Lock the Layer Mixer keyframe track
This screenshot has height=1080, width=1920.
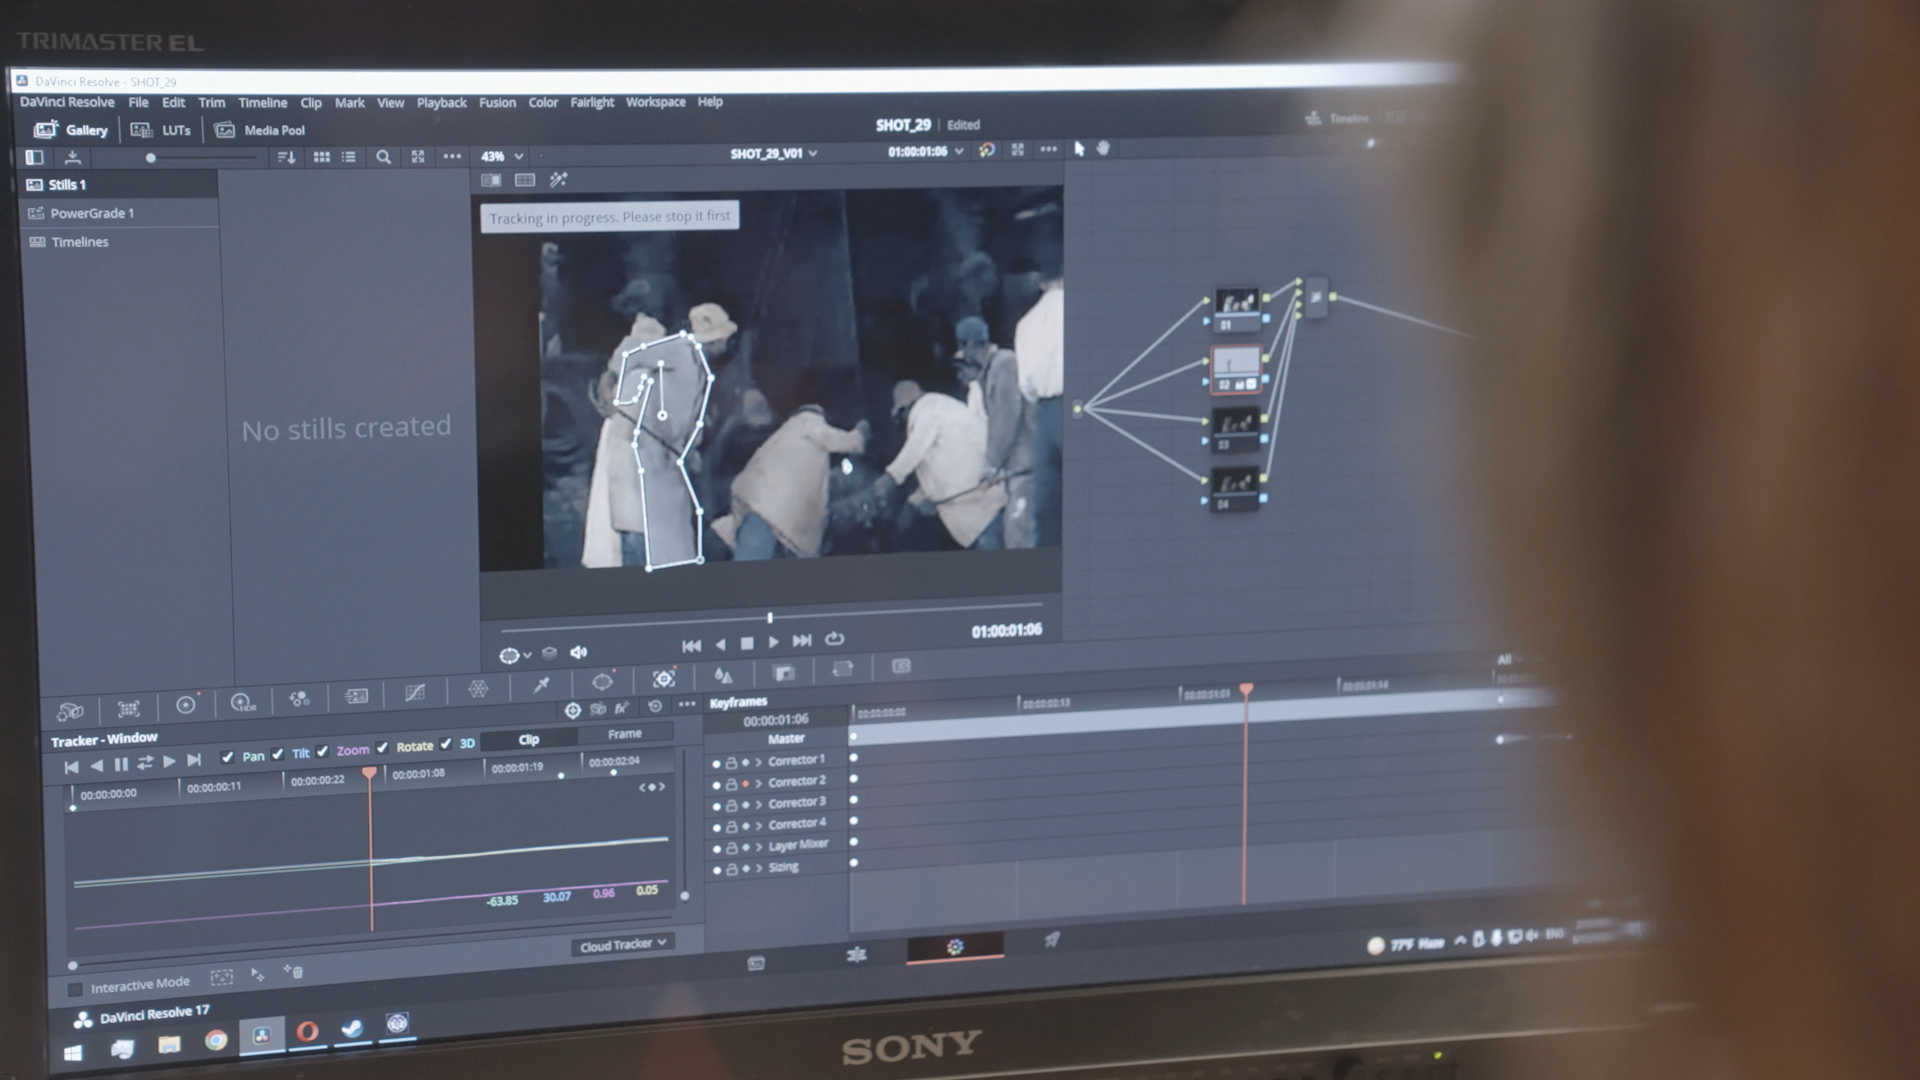tap(732, 848)
